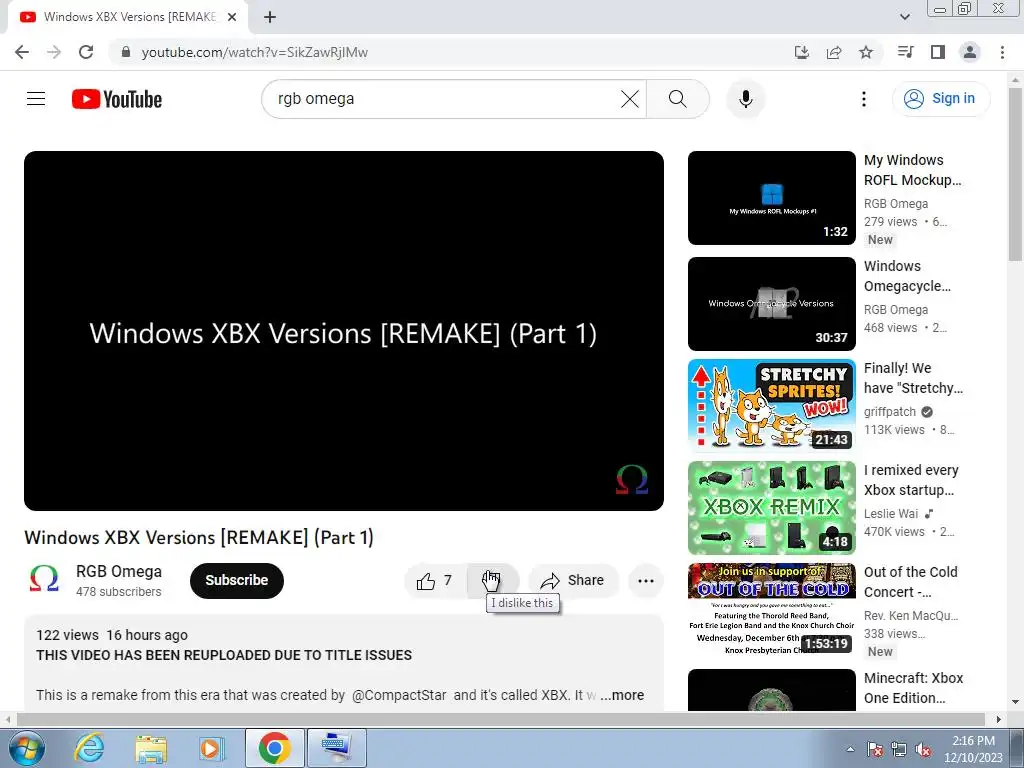
Task: Open Minecraft: Xbox One Edition title
Action: 913,688
